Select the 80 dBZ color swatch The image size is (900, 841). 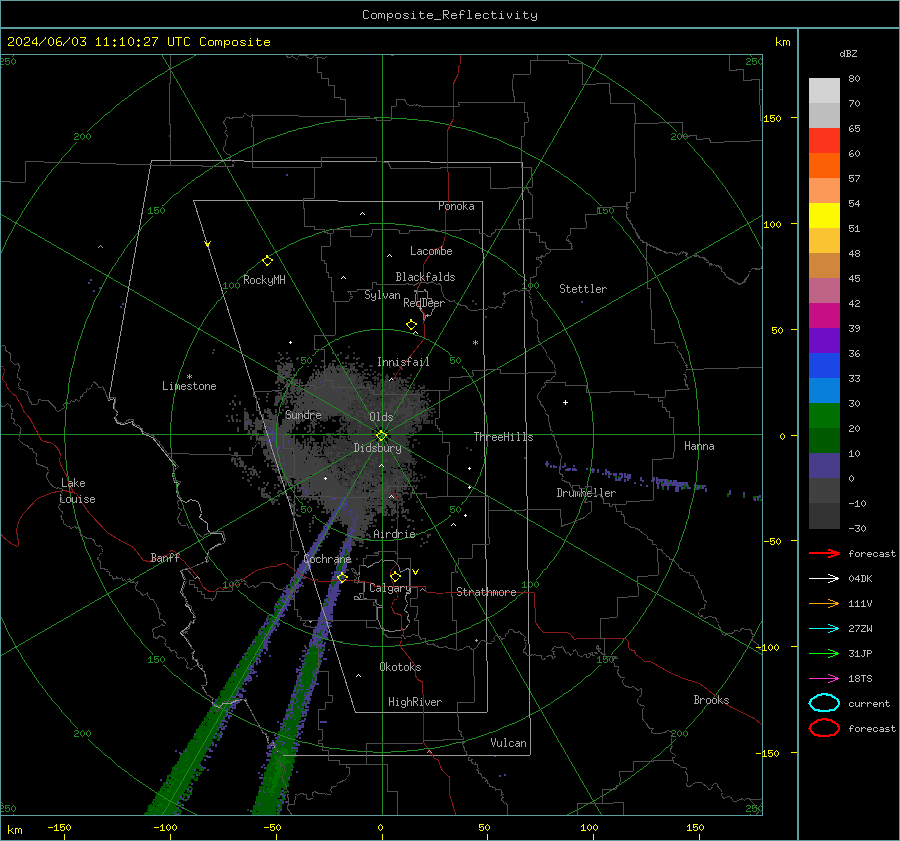[x=824, y=90]
